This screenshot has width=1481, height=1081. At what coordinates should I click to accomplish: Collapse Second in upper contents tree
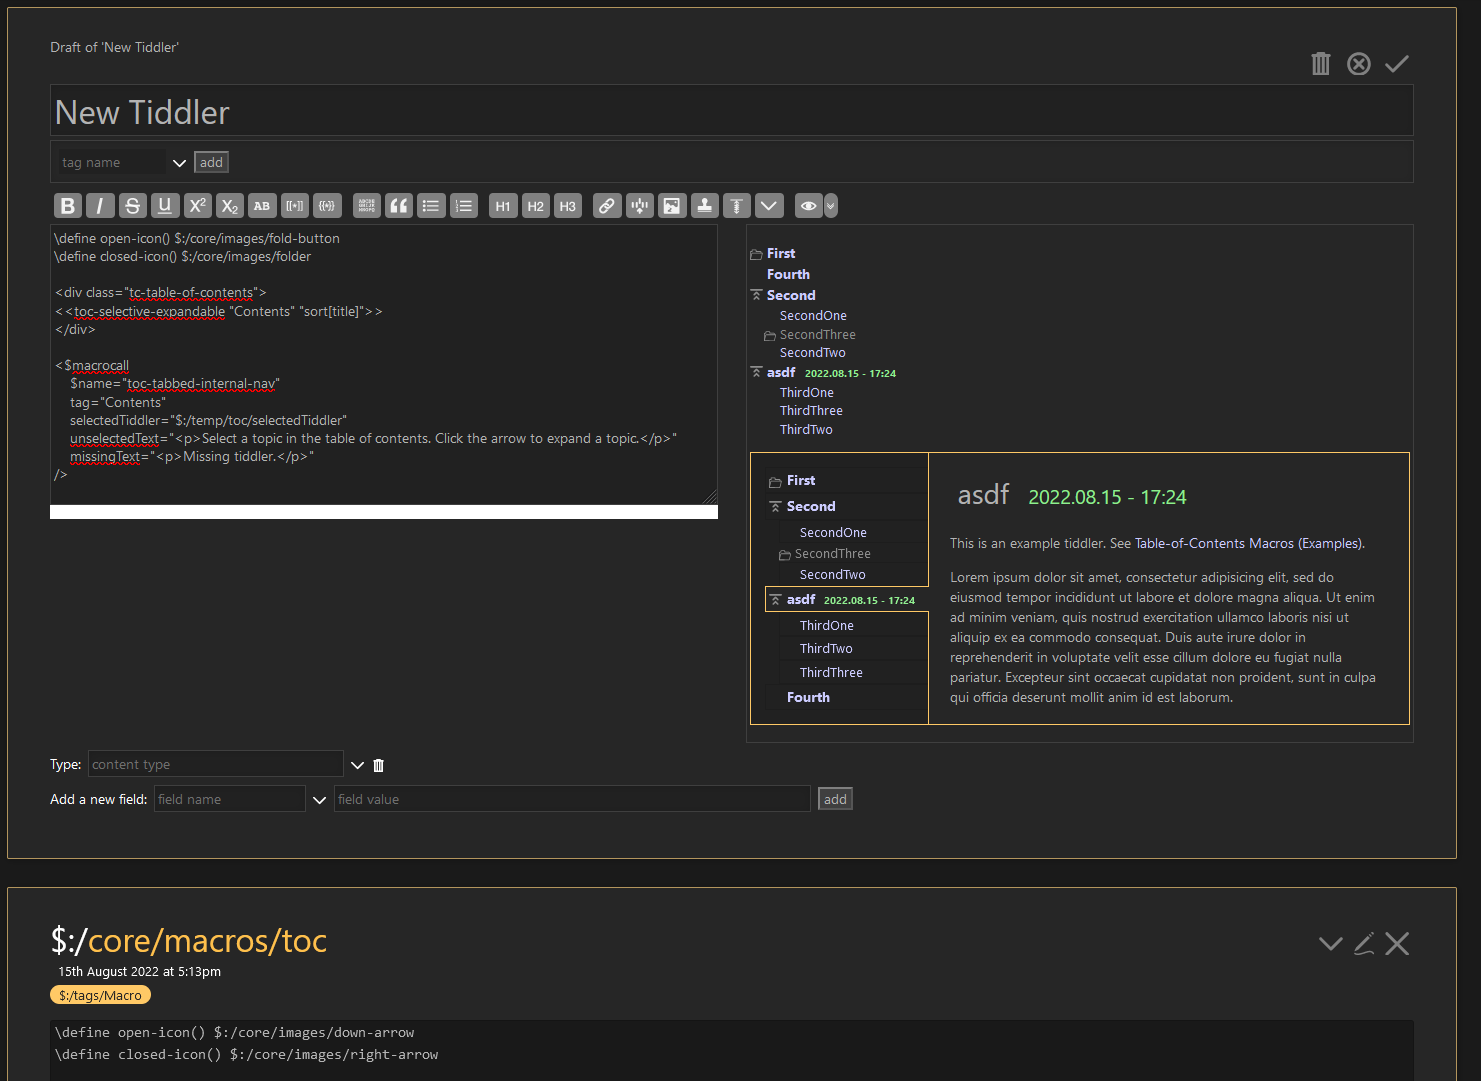756,296
